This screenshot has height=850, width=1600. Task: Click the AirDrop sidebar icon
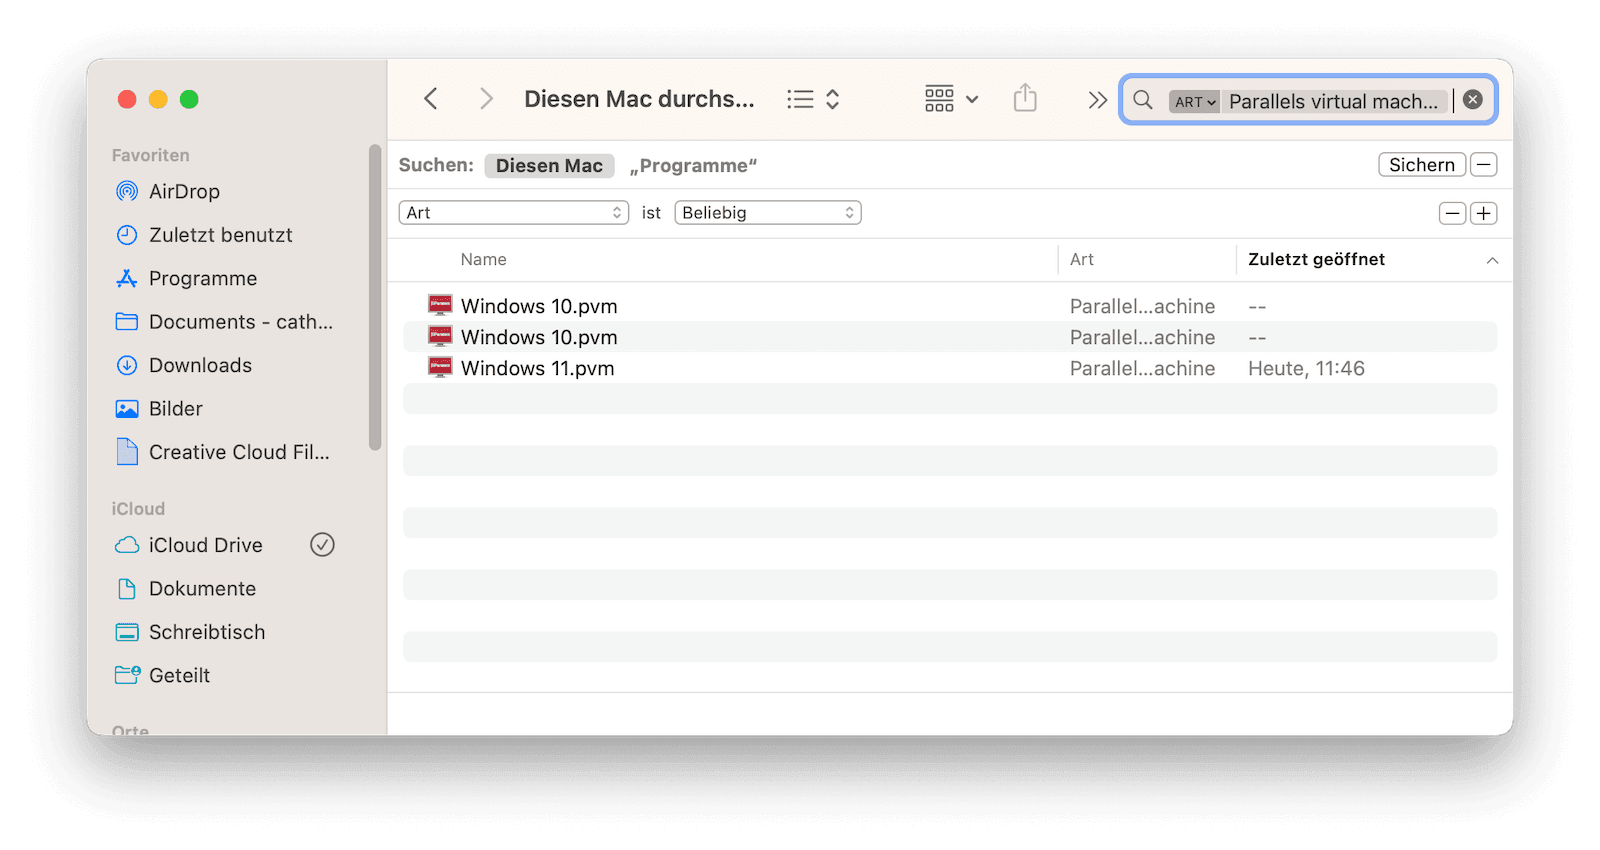(x=127, y=191)
